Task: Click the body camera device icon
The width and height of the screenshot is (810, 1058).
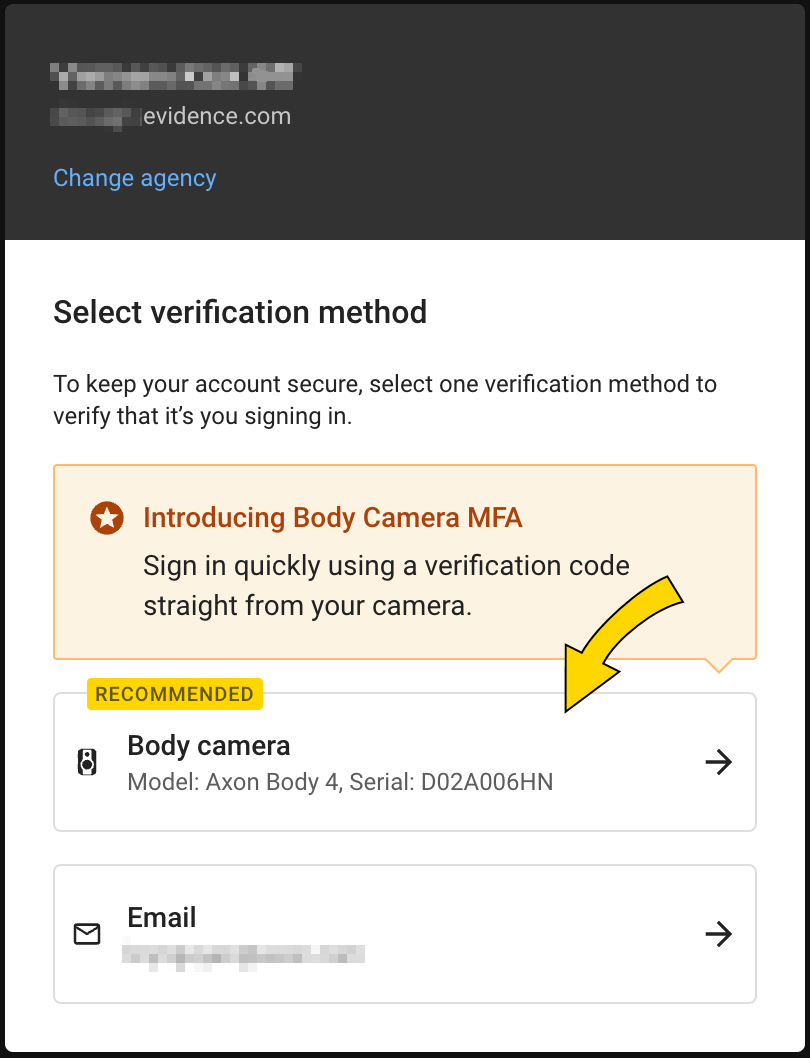Action: coord(88,763)
